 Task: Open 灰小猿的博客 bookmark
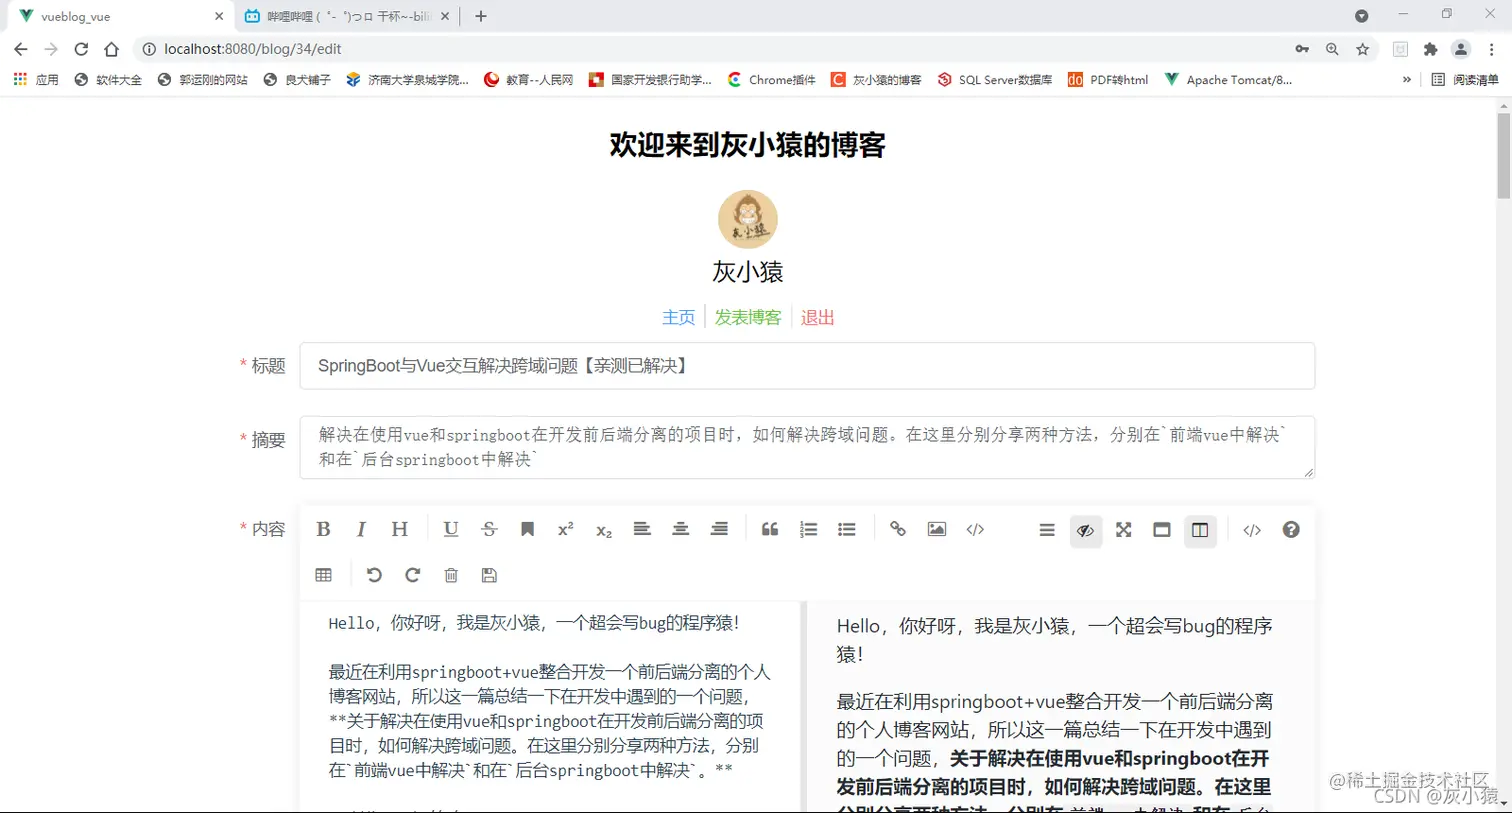click(876, 79)
